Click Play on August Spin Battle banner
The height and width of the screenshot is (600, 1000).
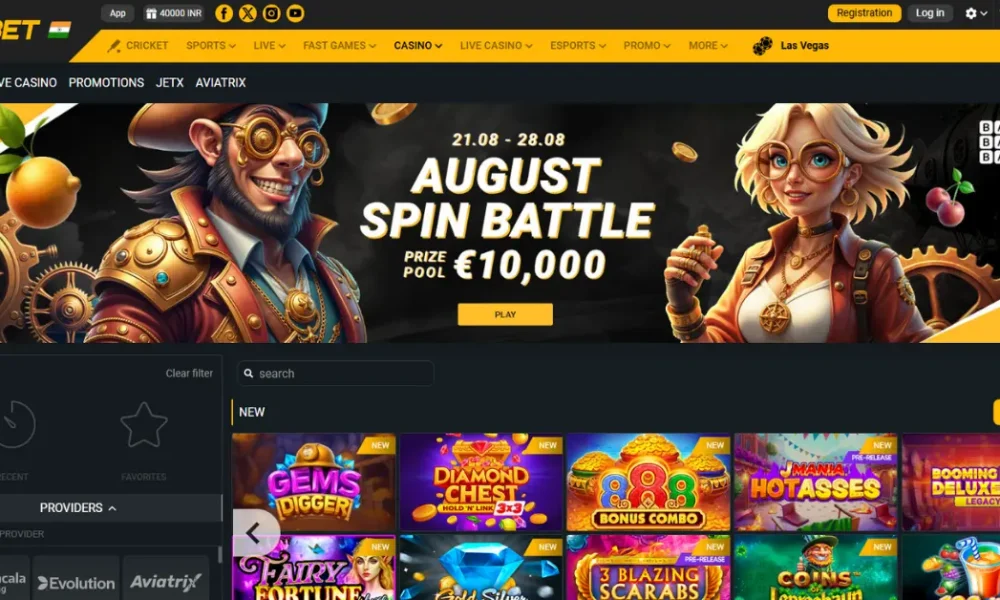pos(505,314)
